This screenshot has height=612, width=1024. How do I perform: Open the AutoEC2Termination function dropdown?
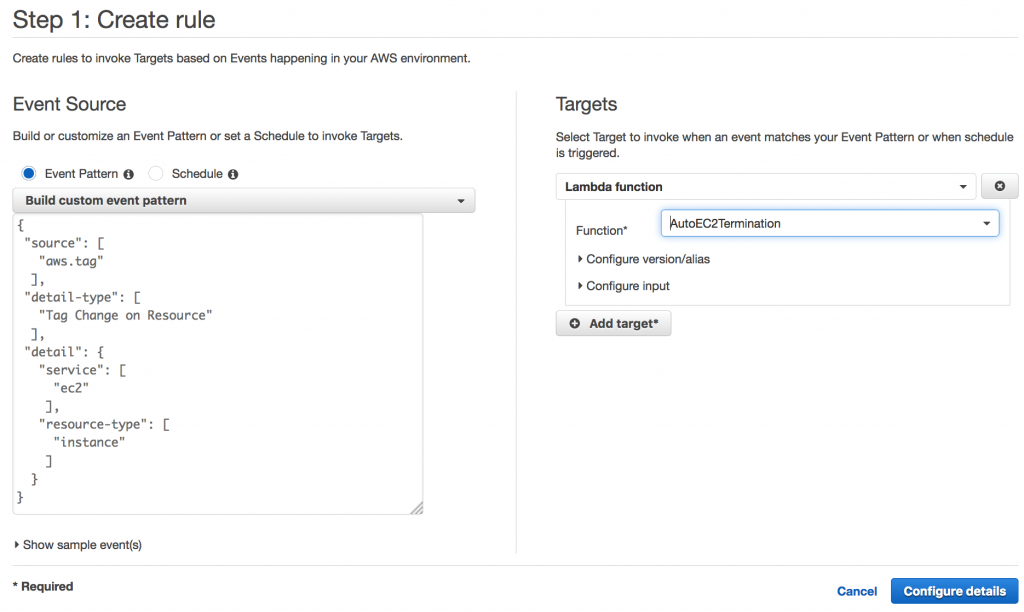[x=830, y=223]
